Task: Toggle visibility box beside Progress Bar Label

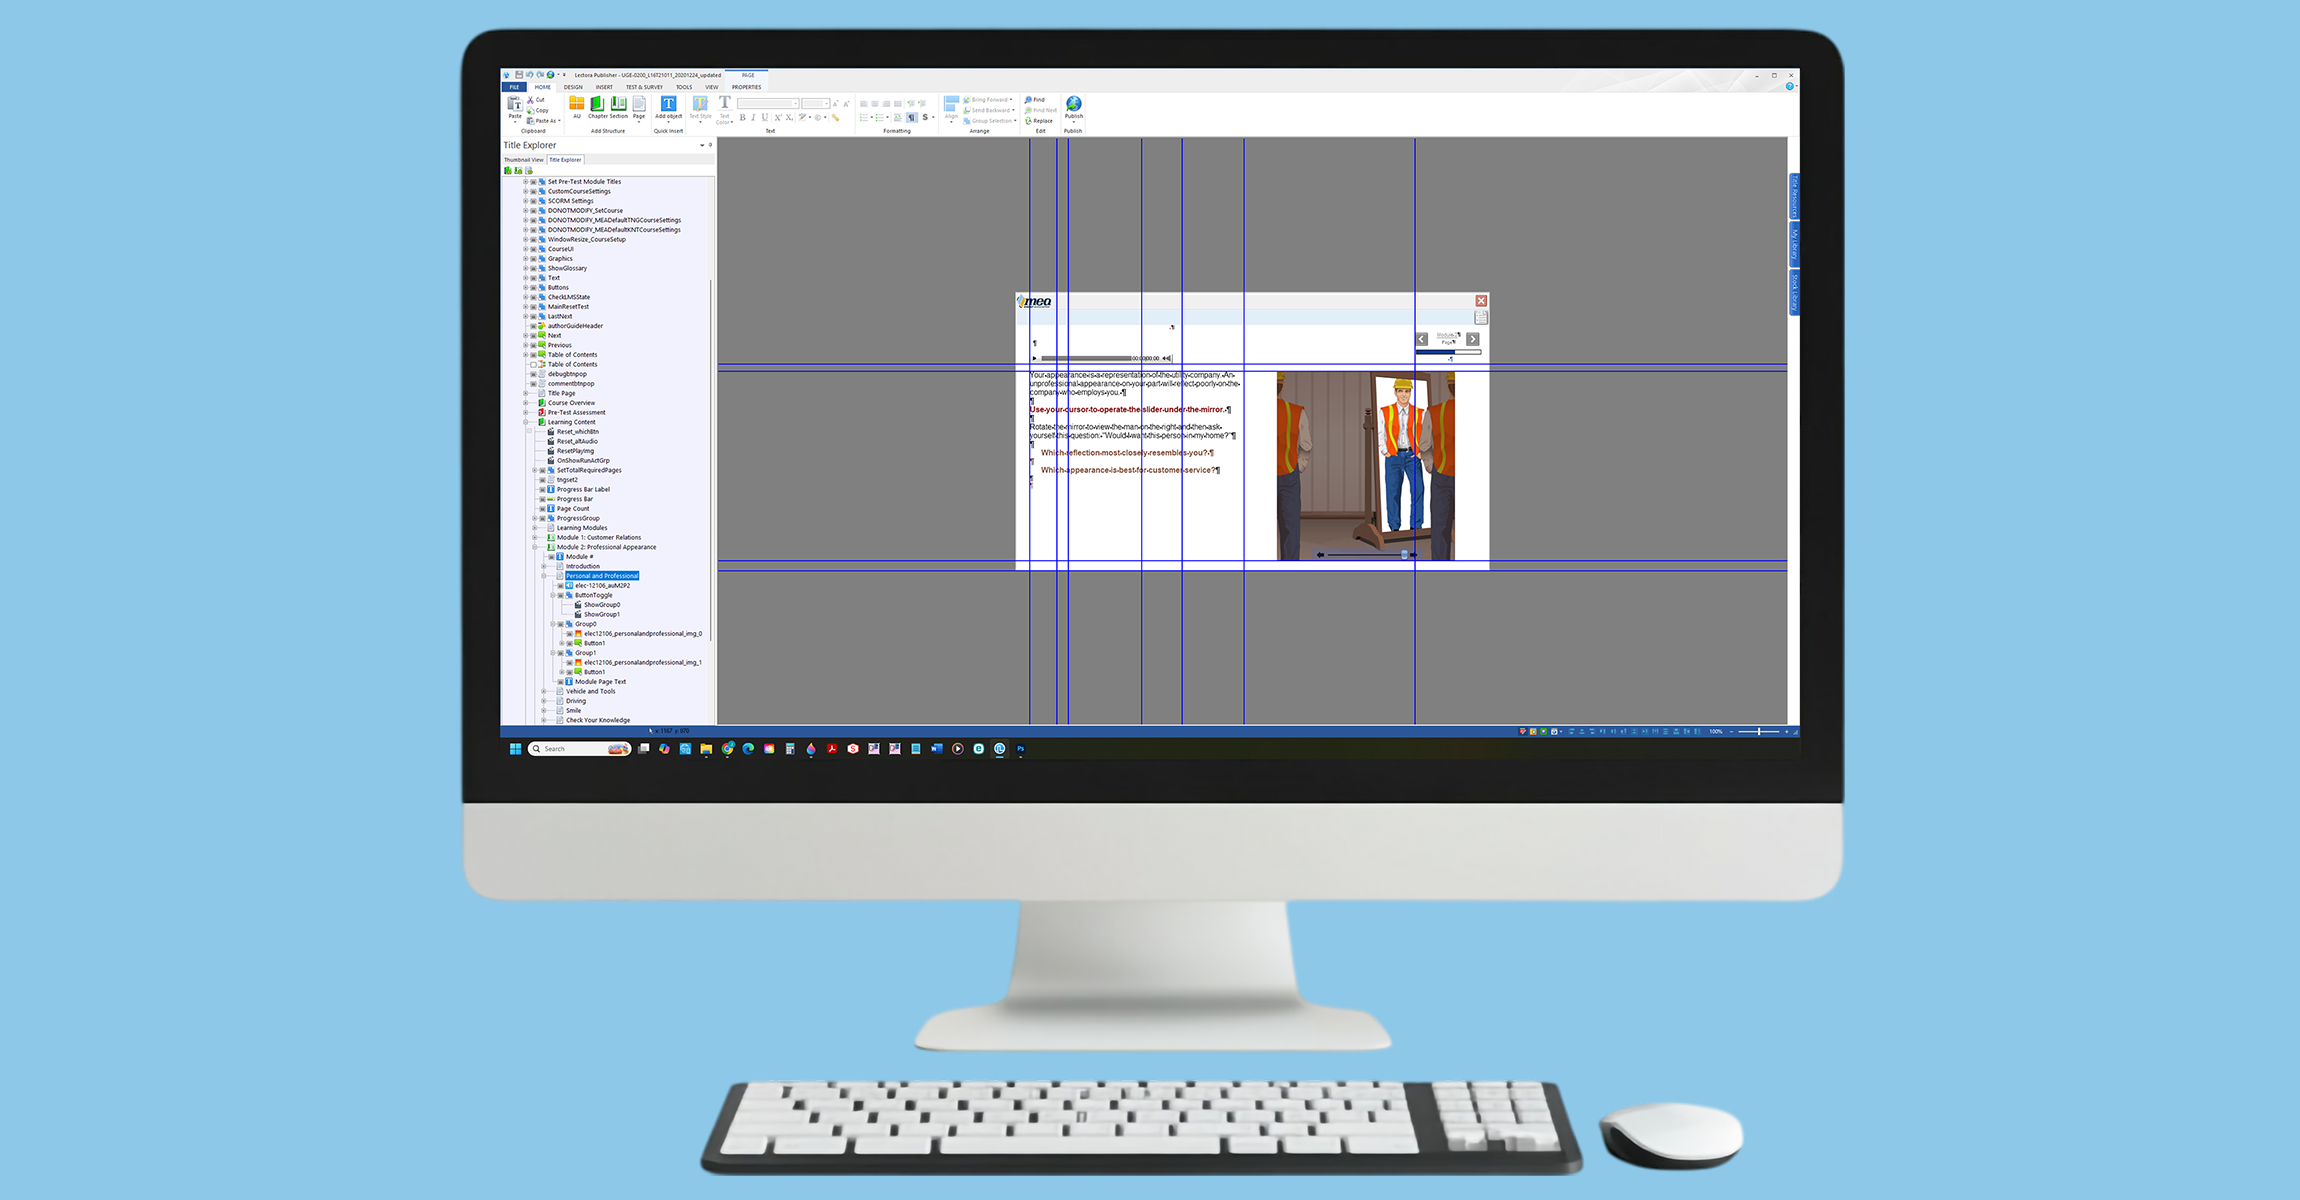Action: coord(543,489)
